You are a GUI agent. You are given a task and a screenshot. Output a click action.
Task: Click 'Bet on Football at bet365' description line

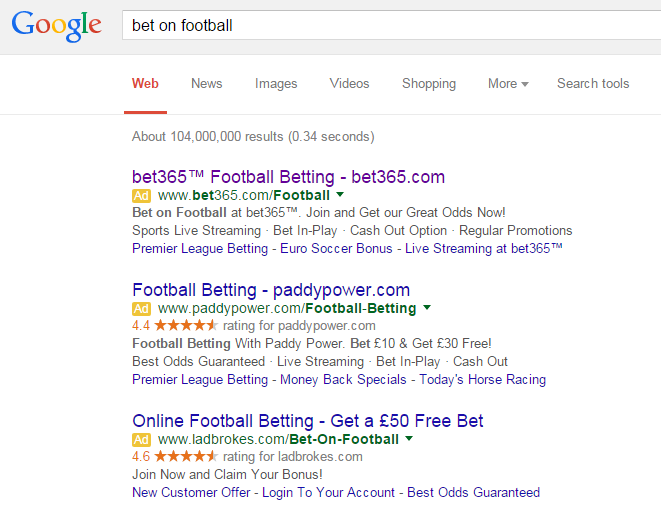click(x=319, y=213)
